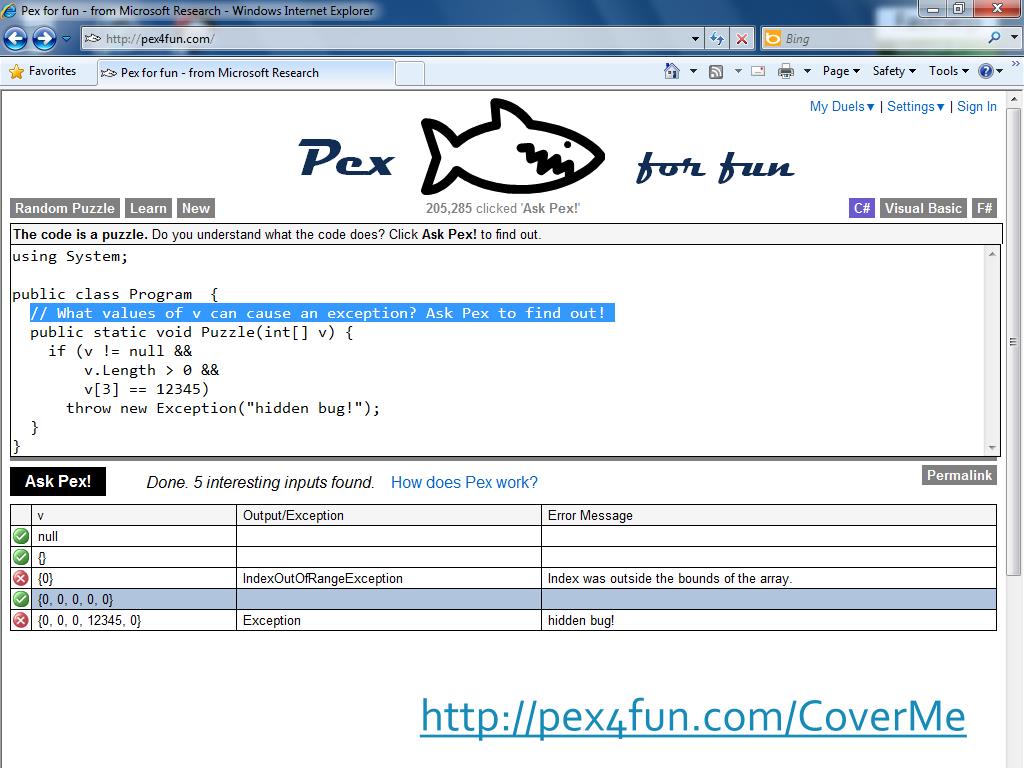The image size is (1024, 768).
Task: Select the 'hidden bug!' error message cell
Action: 769,620
